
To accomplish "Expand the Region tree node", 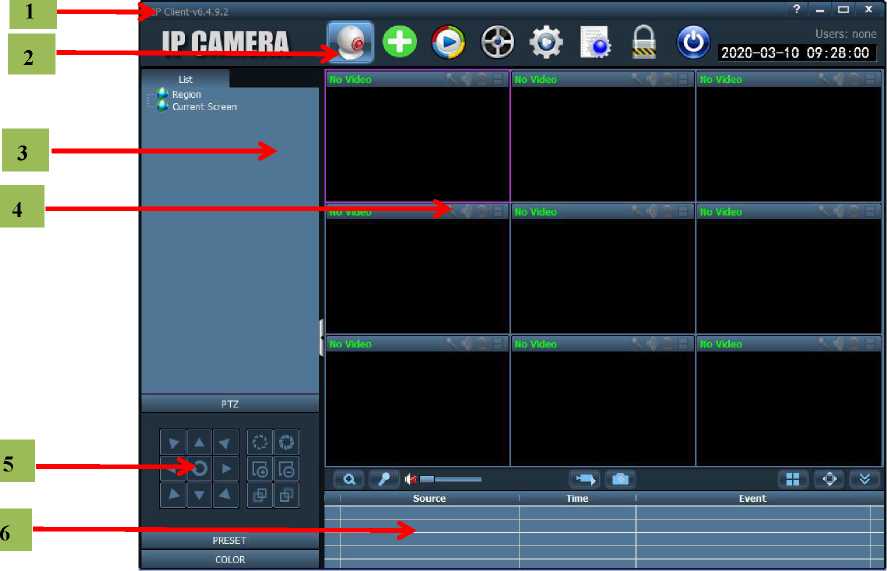I will [150, 96].
